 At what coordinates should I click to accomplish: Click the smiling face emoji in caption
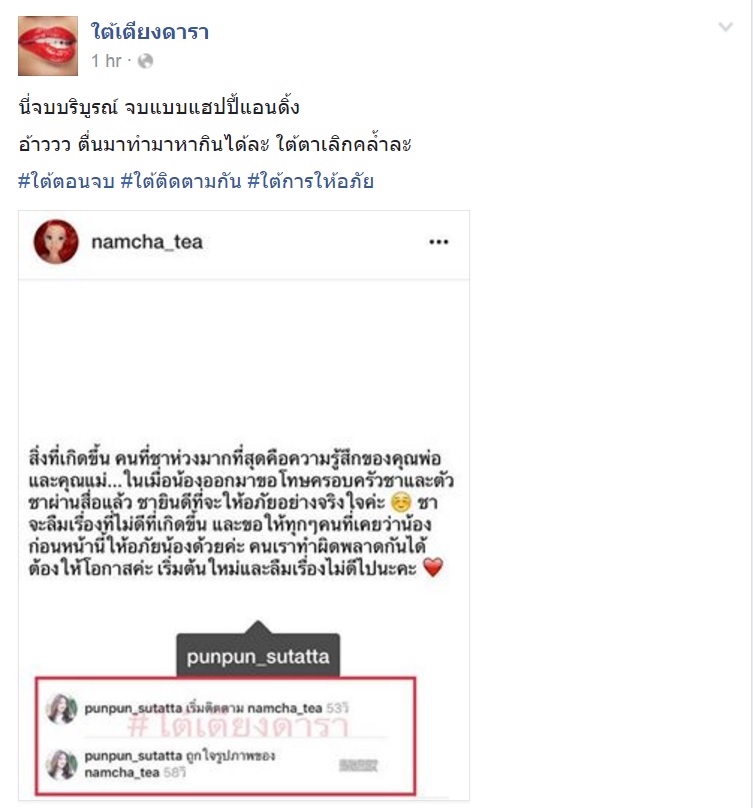click(401, 502)
